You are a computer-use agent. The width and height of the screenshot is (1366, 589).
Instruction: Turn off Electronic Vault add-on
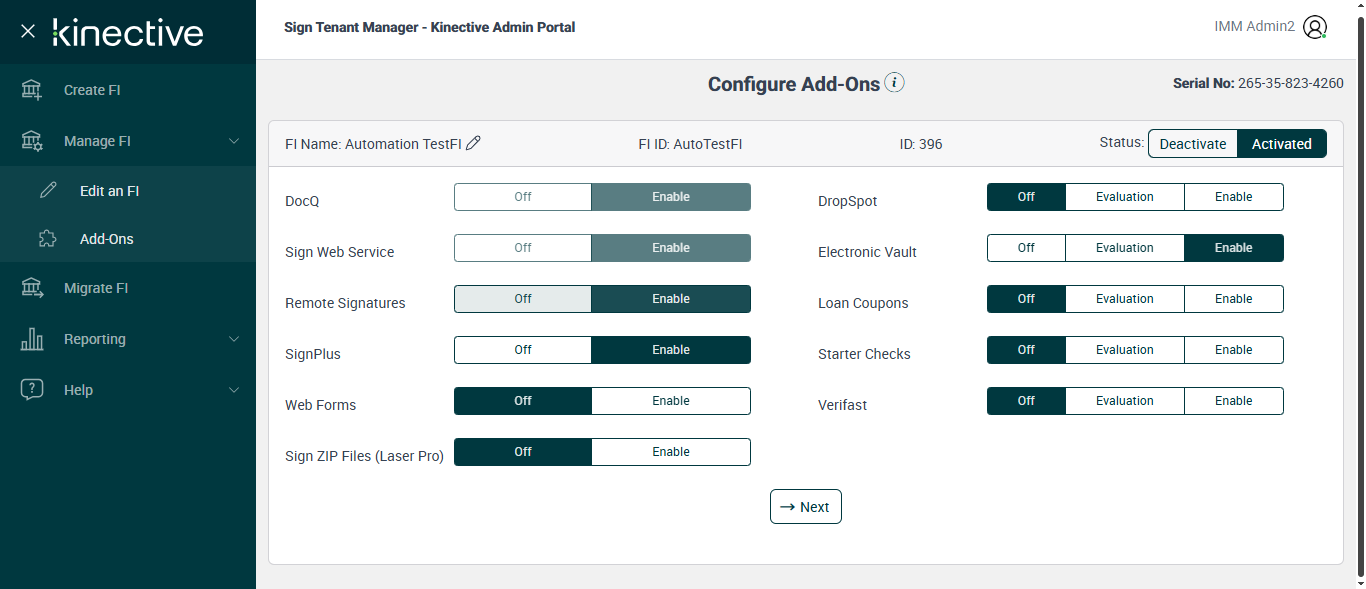[1026, 248]
